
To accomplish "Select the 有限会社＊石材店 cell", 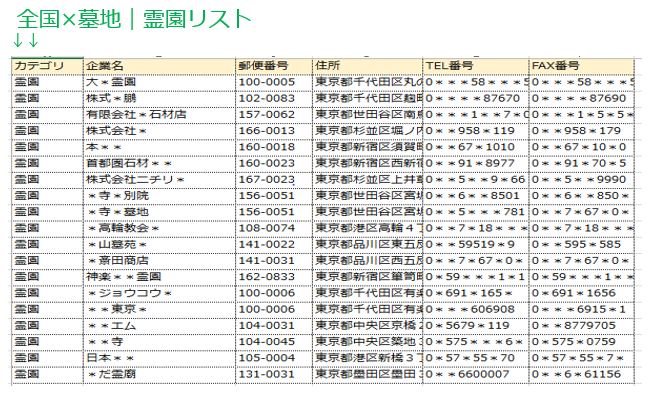I will [x=159, y=115].
